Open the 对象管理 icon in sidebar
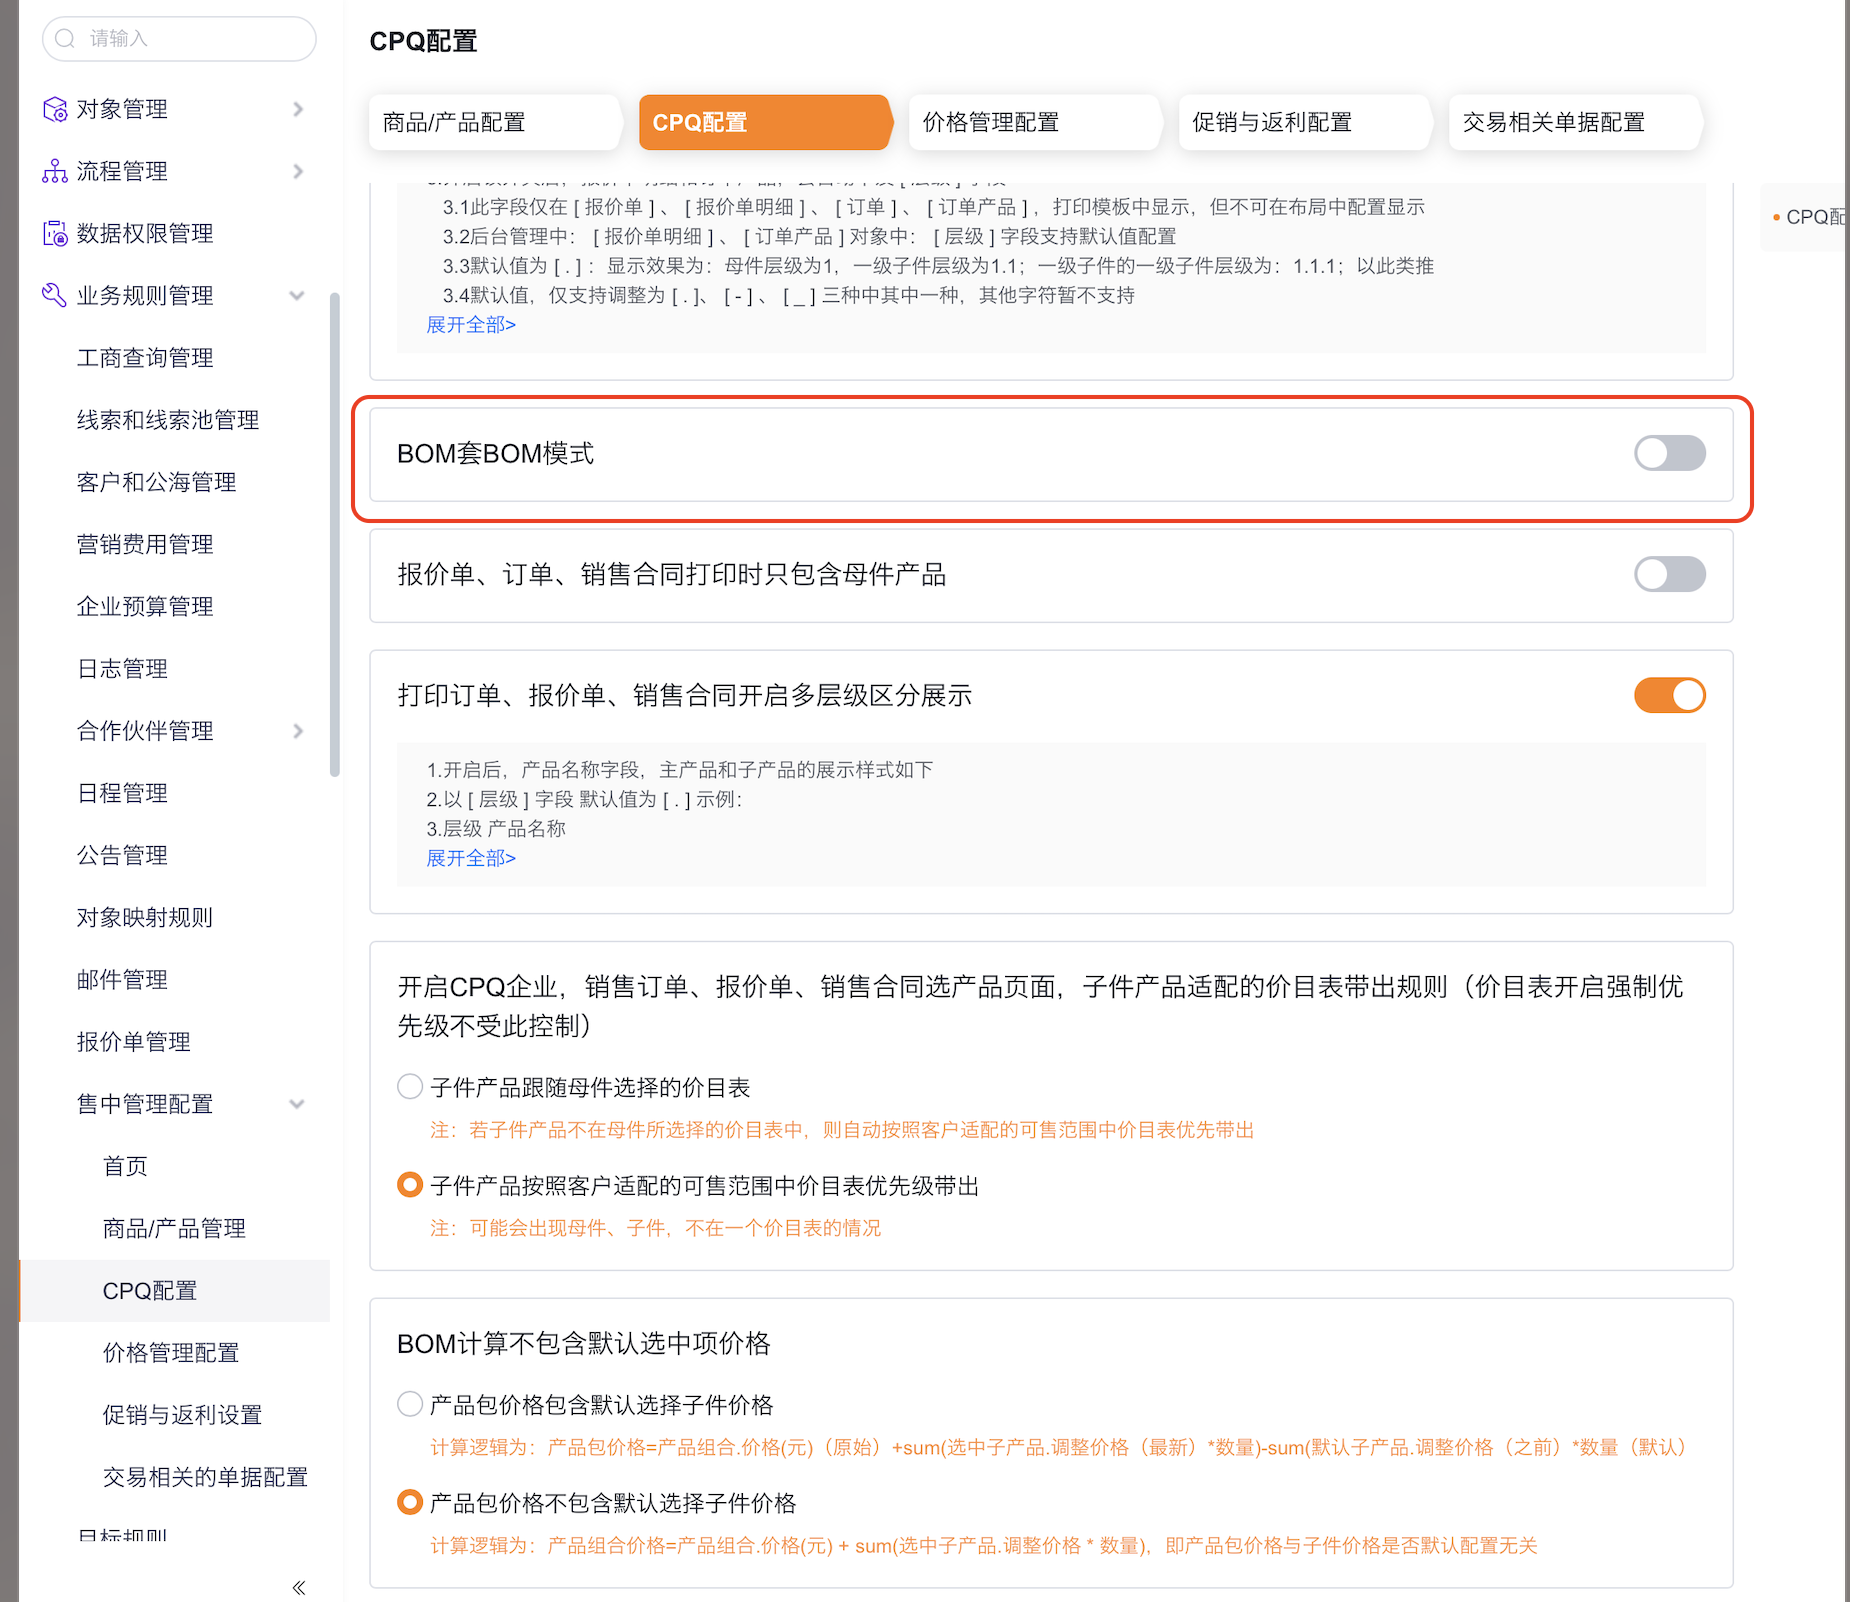 (x=53, y=109)
